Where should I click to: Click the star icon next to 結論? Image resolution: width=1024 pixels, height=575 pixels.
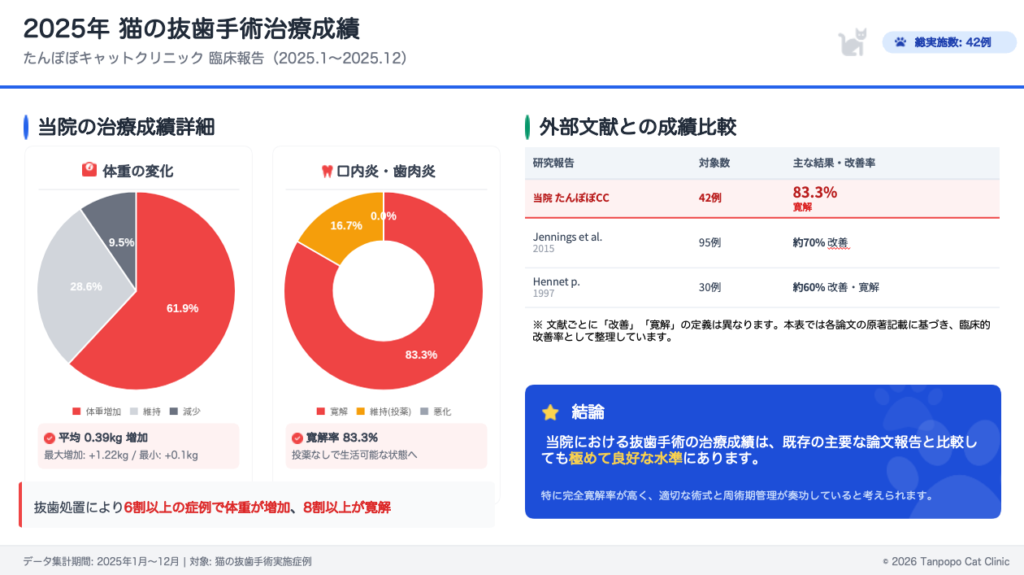tap(549, 412)
